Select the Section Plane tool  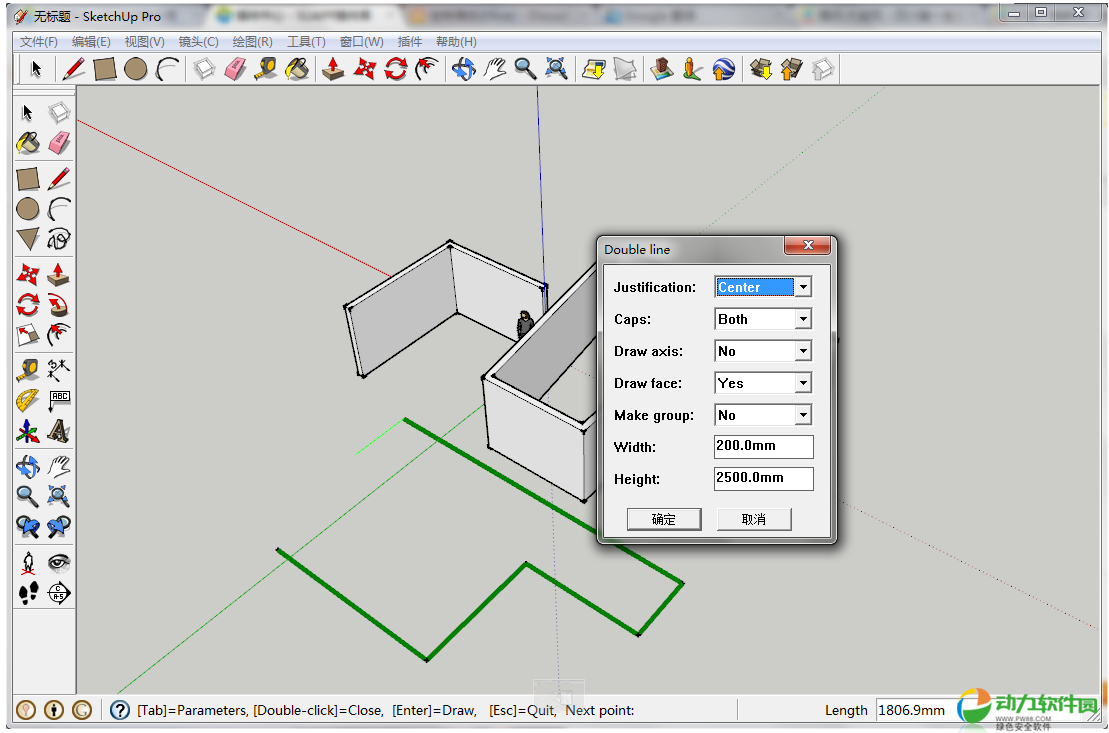(x=59, y=593)
